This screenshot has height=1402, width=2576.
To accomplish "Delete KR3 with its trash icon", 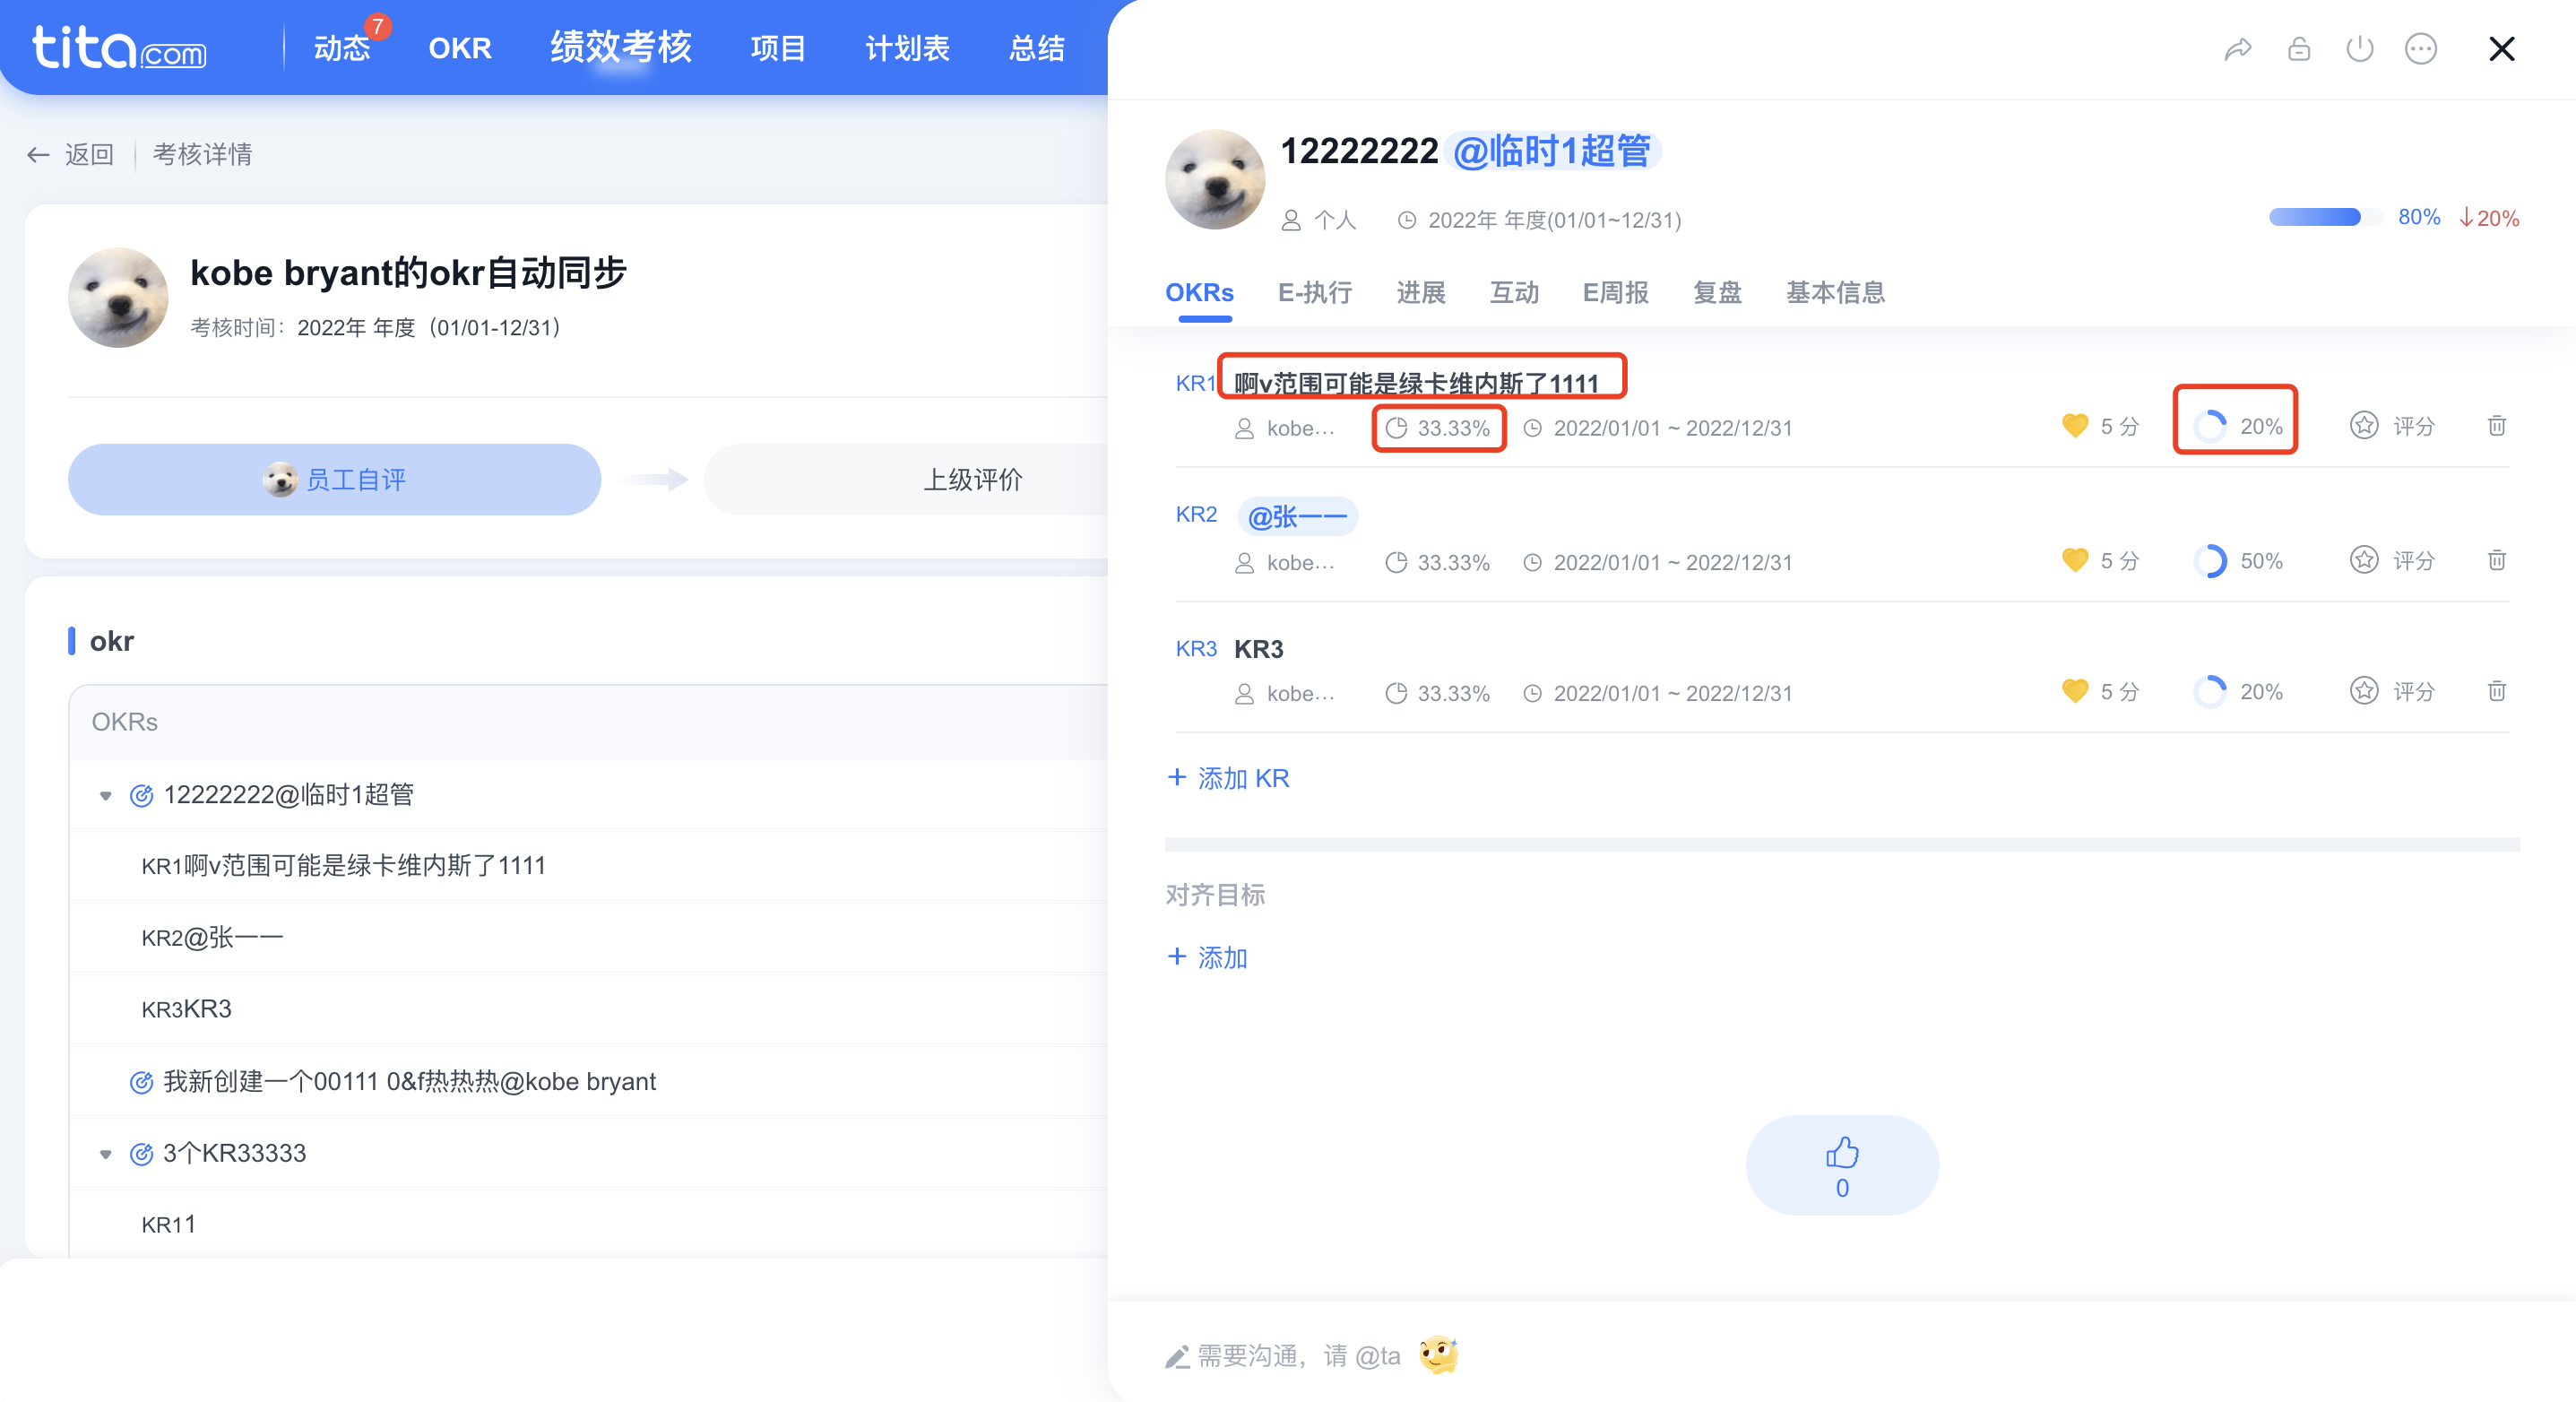I will click(2496, 691).
